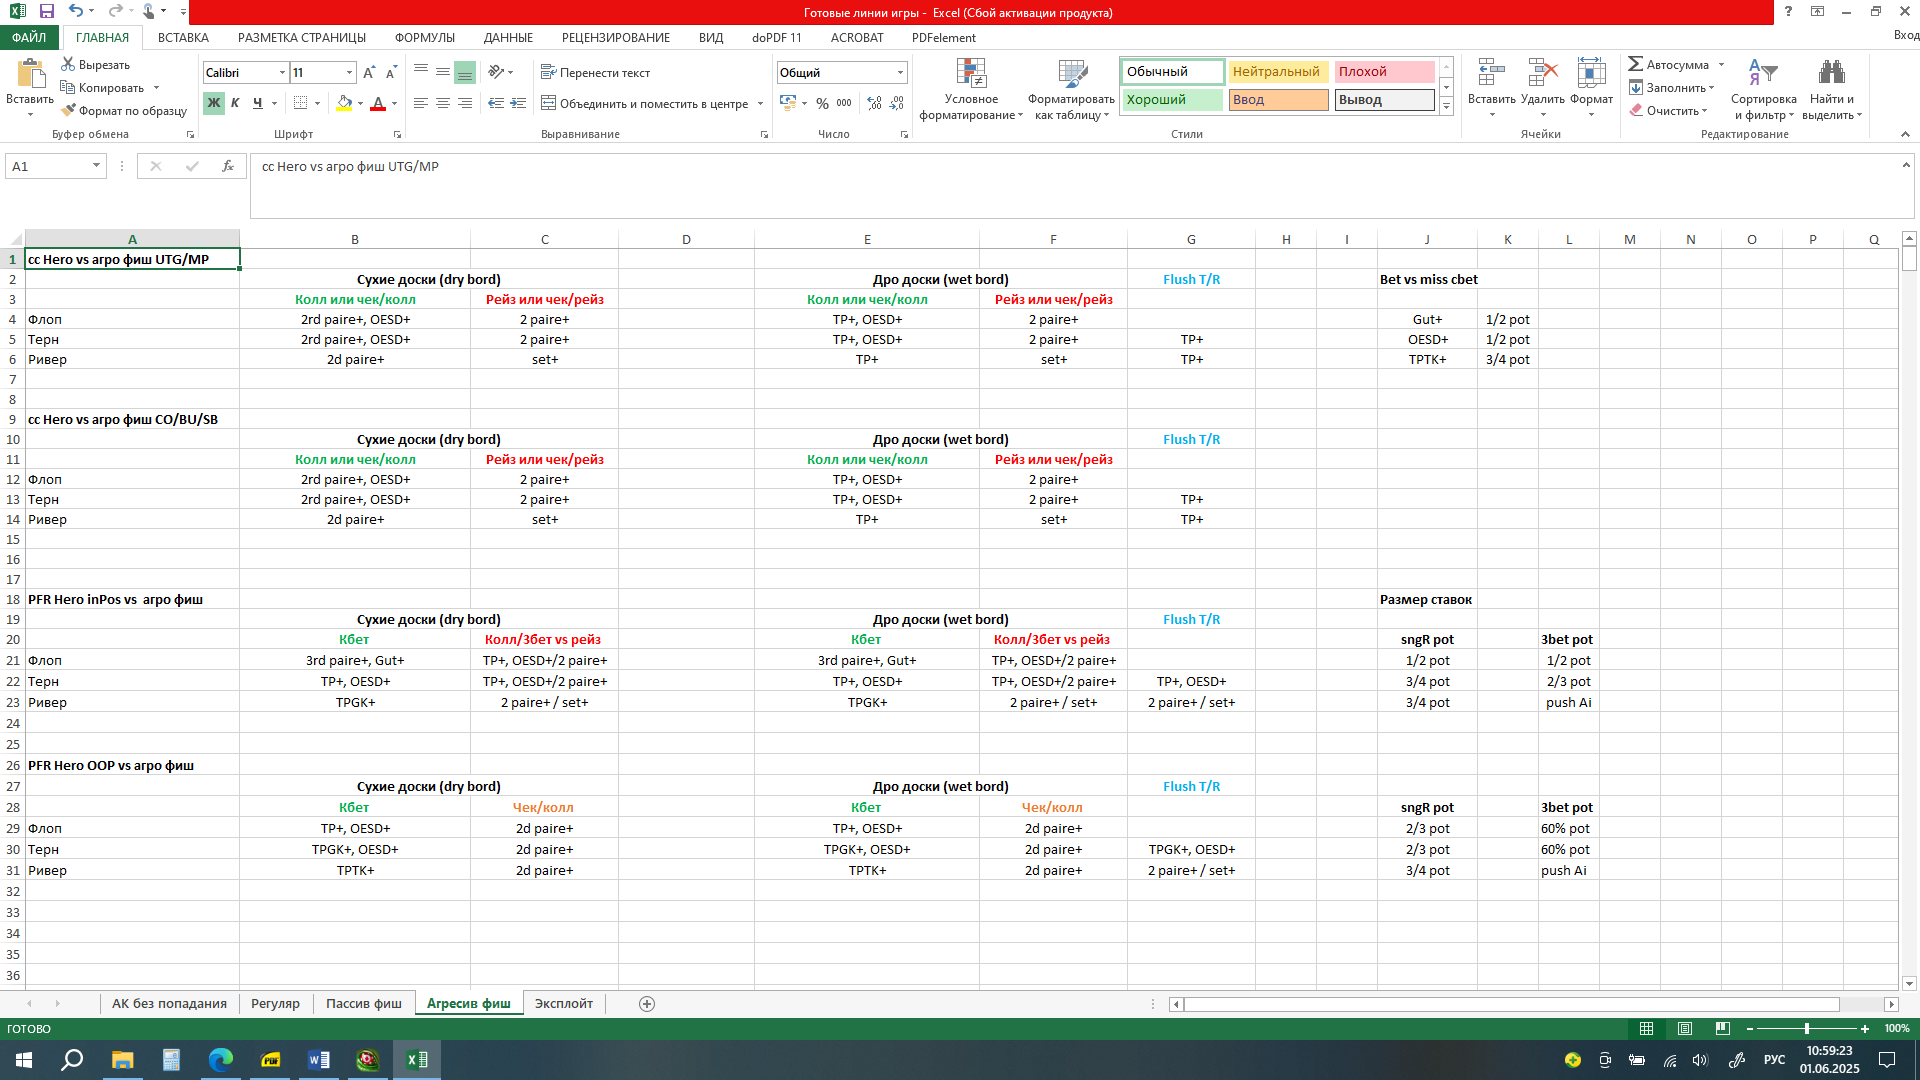1920x1080 pixels.
Task: Switch to ДАННЫЕ tab
Action: coord(508,38)
